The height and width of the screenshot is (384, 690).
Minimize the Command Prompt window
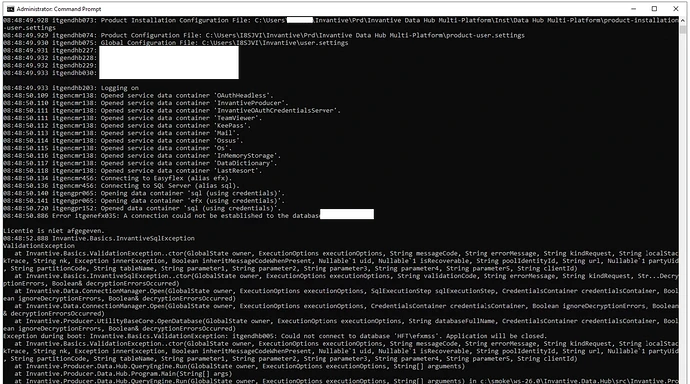[633, 9]
